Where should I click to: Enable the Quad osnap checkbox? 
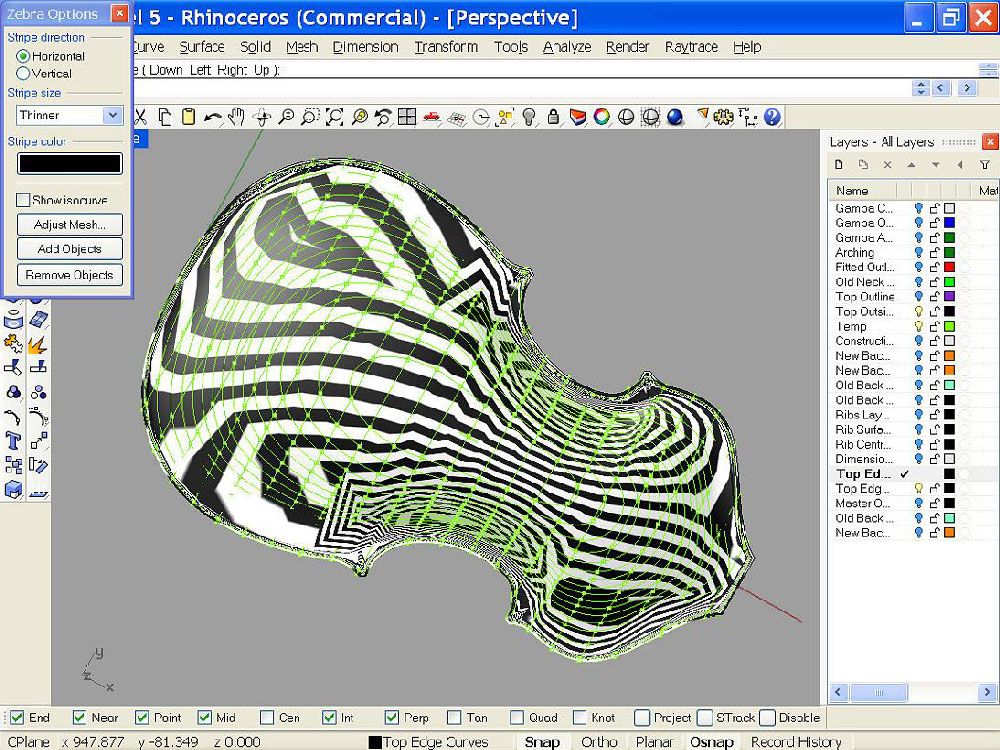(517, 717)
